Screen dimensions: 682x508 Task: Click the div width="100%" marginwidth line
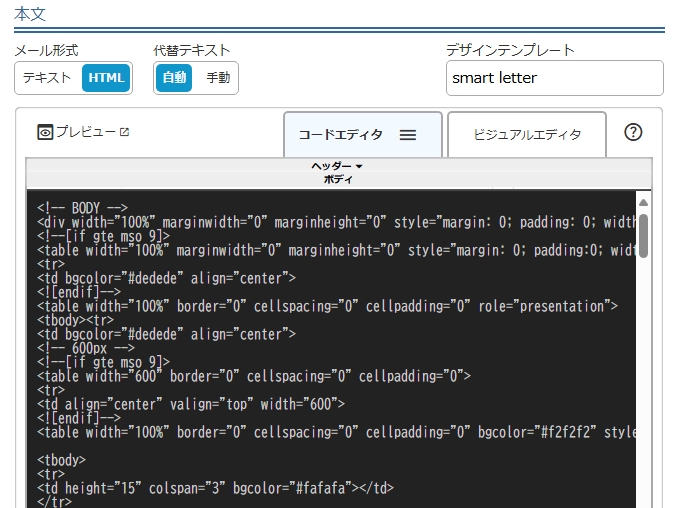(336, 222)
